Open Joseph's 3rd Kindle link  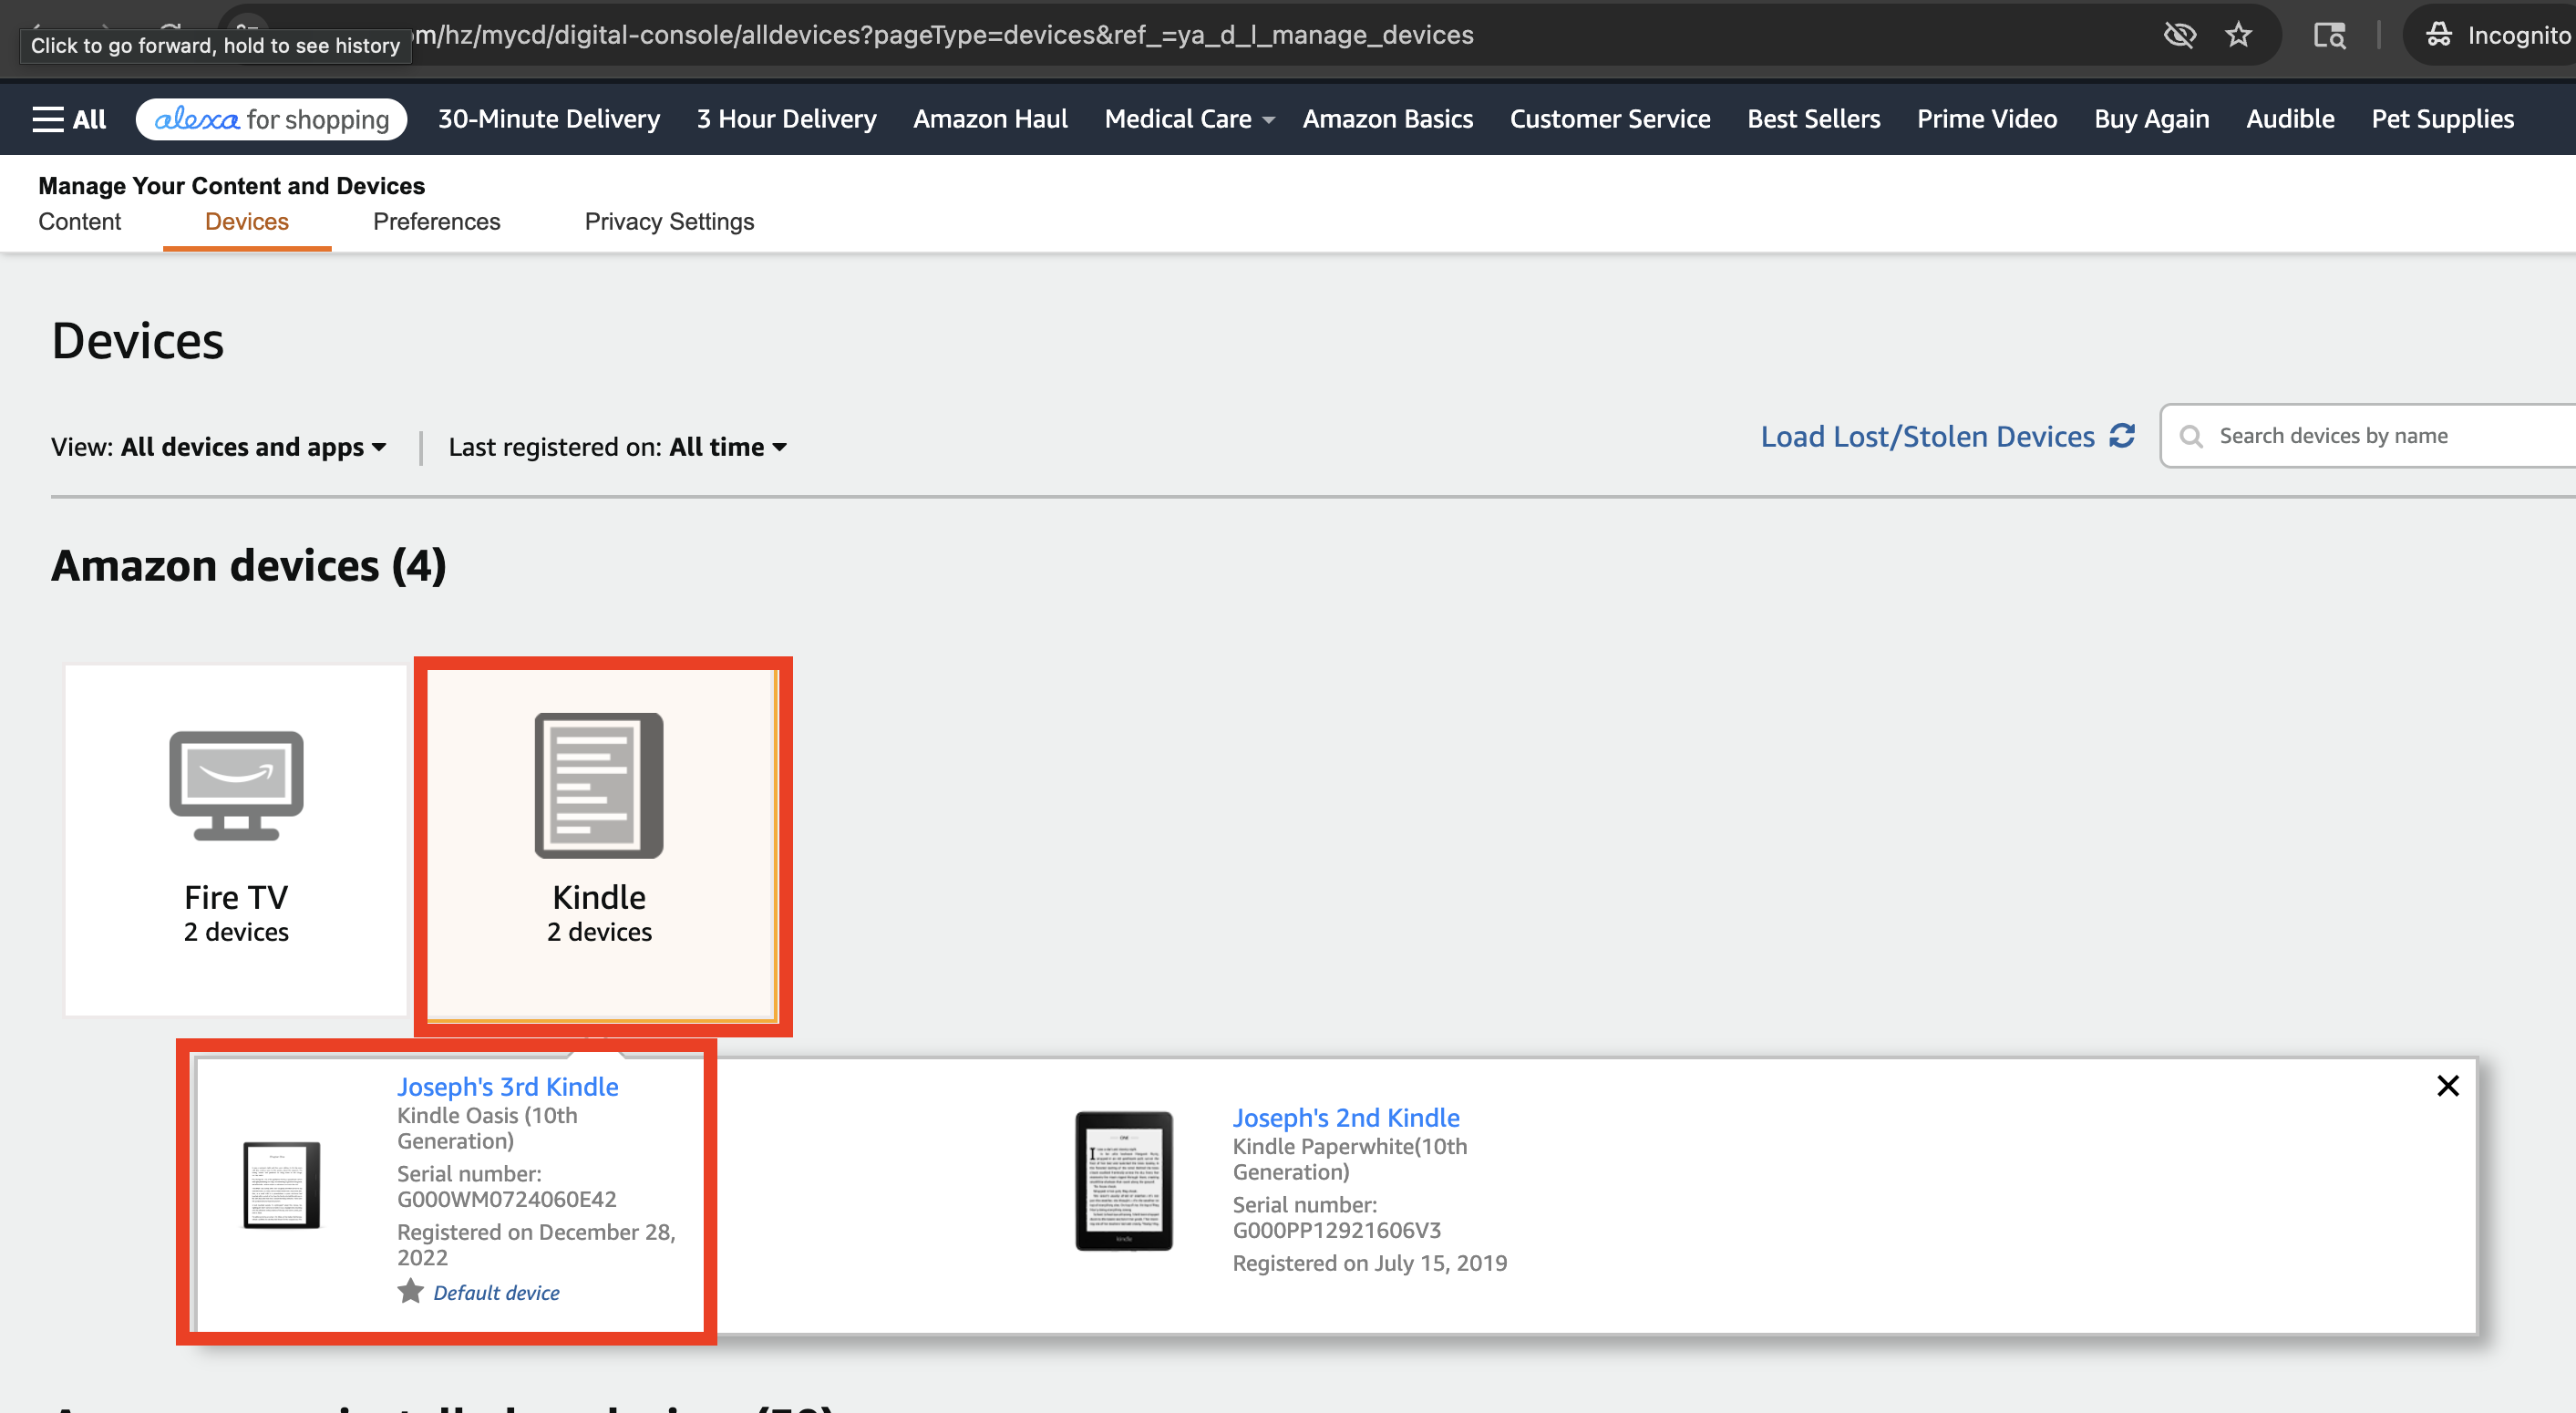pos(507,1086)
